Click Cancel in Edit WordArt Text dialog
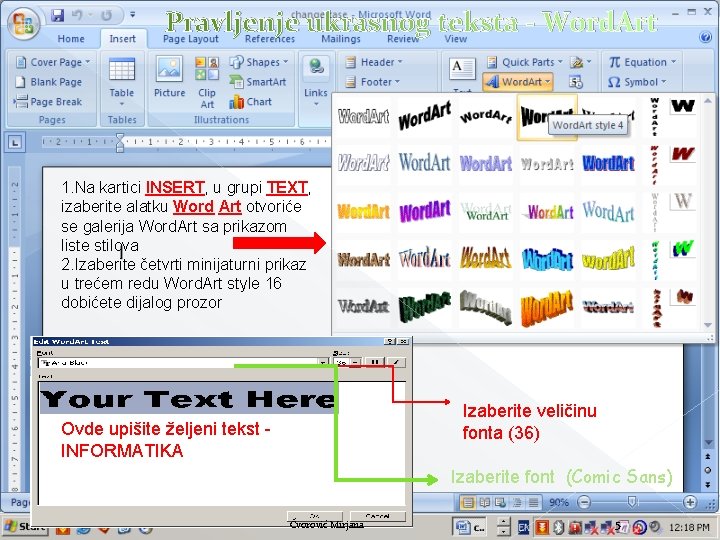720x540 pixels. coord(377,516)
